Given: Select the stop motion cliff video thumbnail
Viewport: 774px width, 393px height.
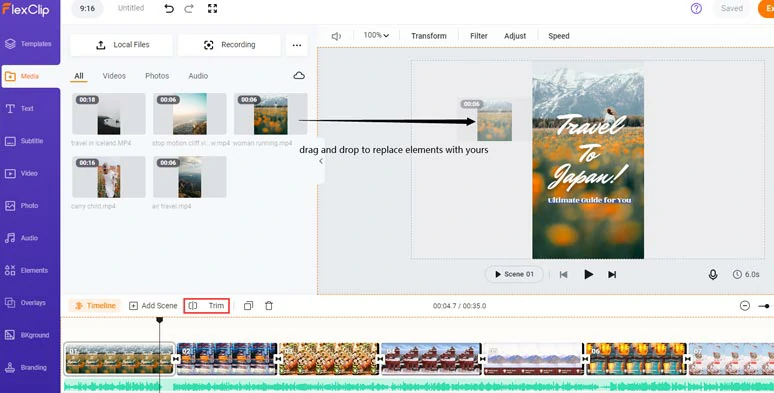Looking at the screenshot, I should coord(190,114).
